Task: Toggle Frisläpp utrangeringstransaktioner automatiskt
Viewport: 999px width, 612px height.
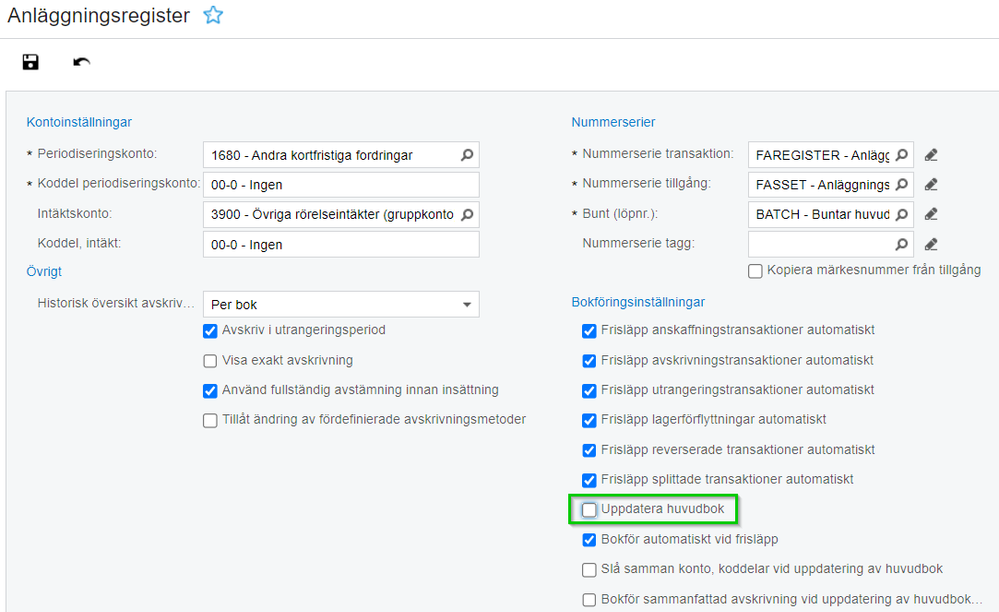Action: [589, 390]
